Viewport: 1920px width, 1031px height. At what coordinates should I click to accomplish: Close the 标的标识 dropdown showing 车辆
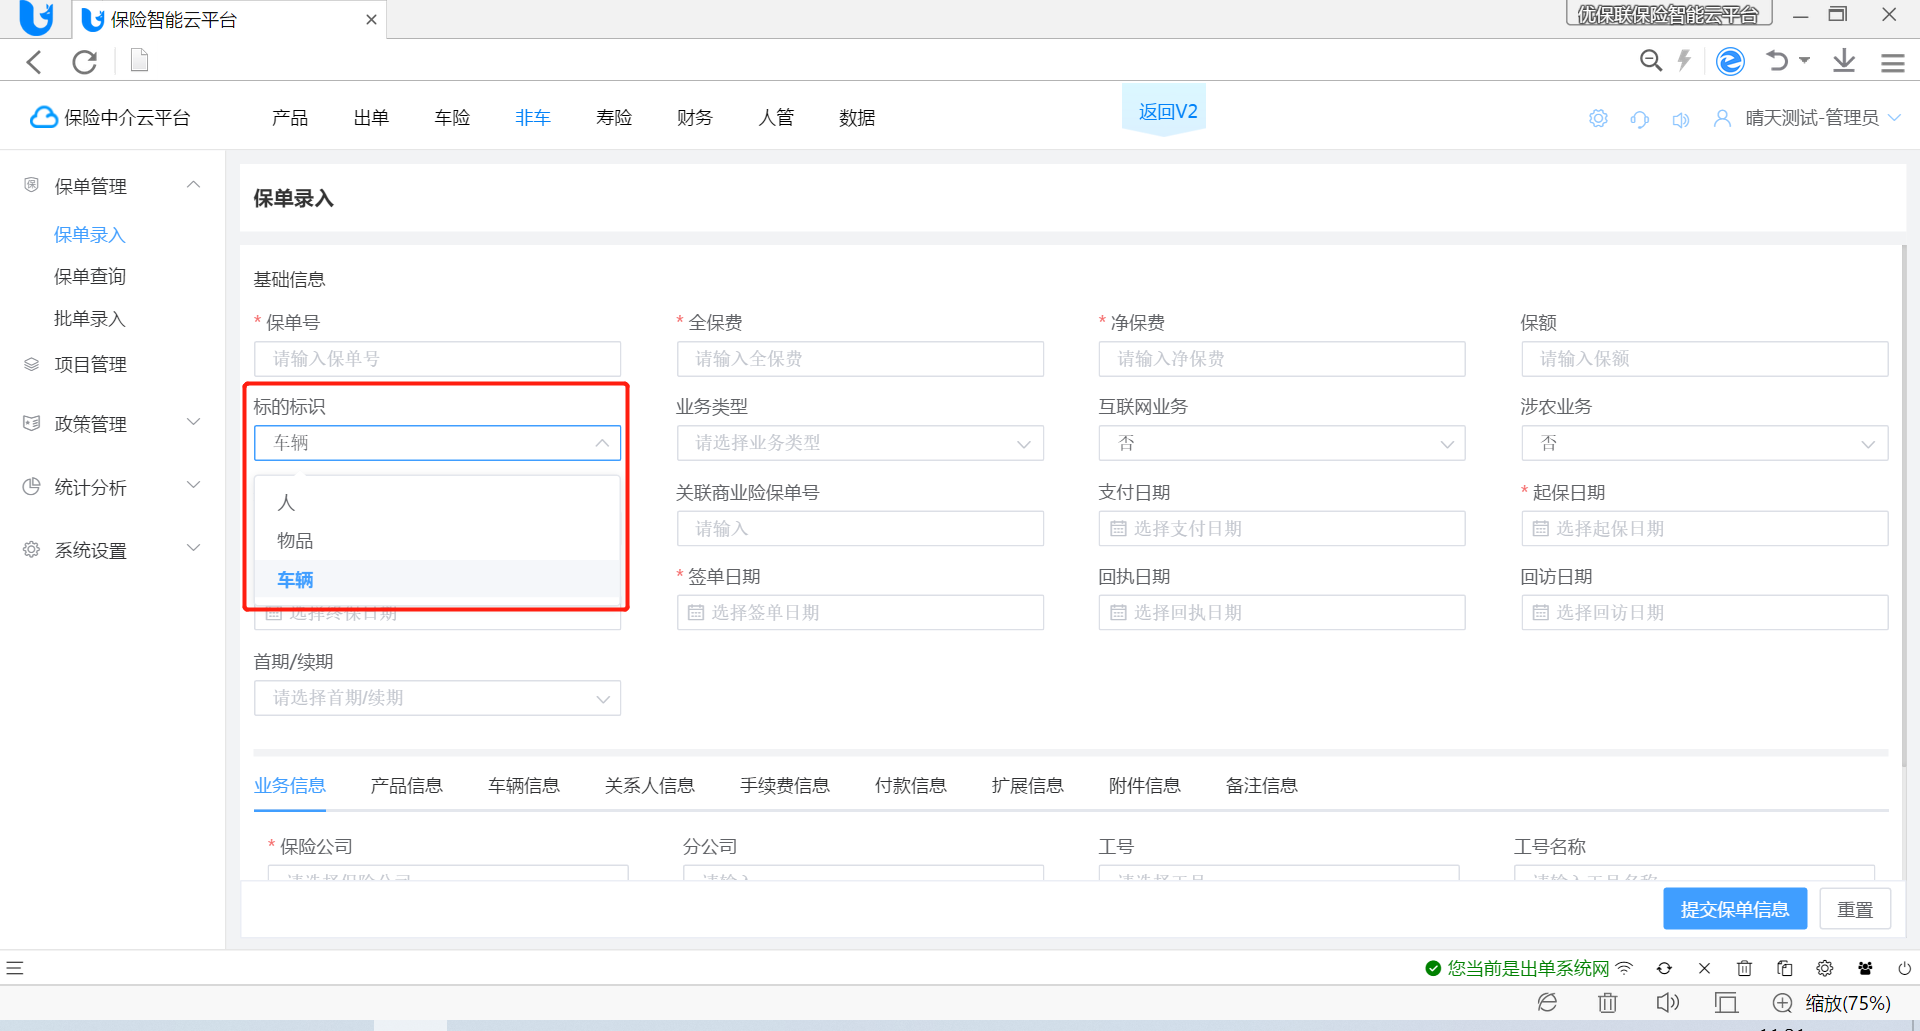pos(438,443)
